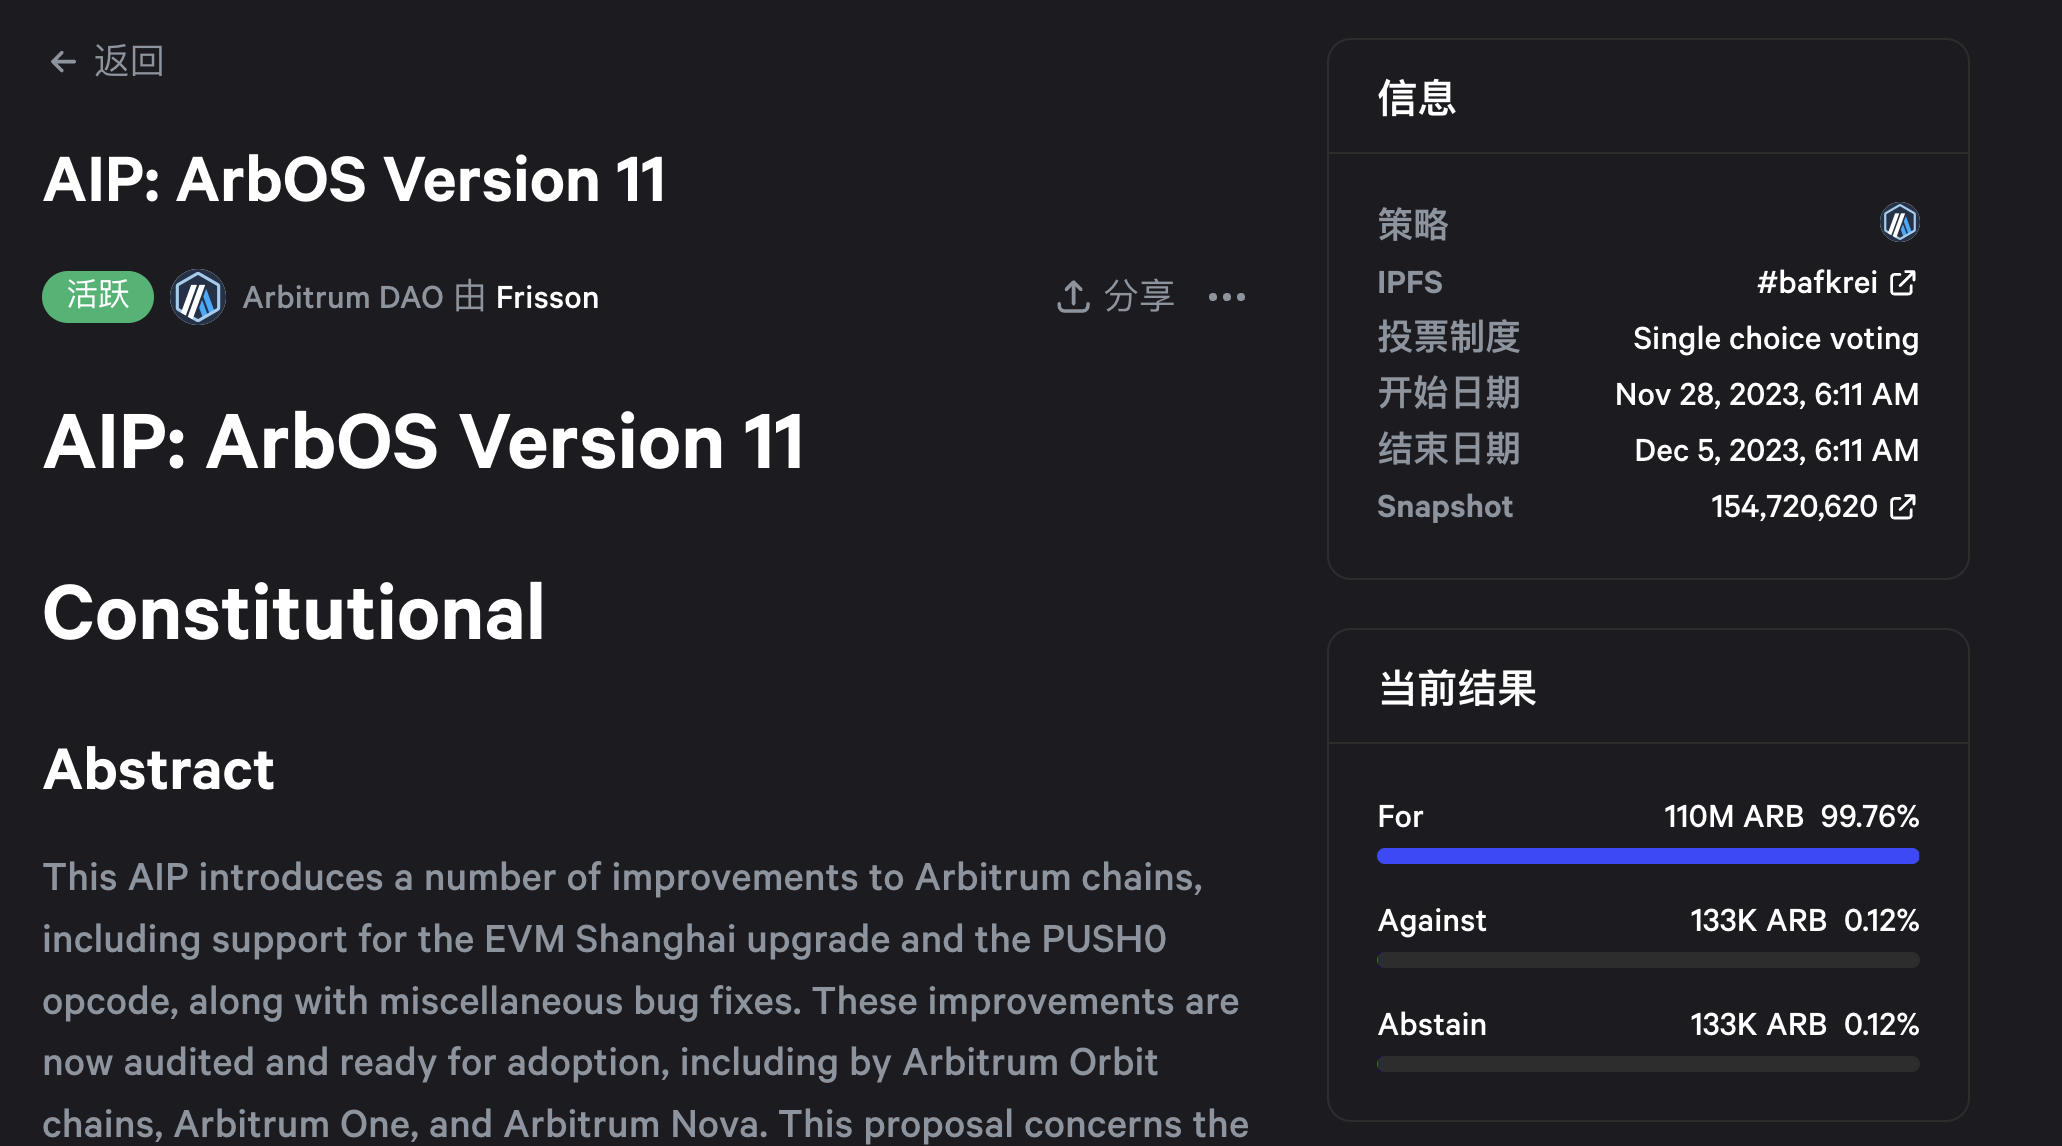Click the back arrow icon
Viewport: 2062px width, 1146px height.
63,62
